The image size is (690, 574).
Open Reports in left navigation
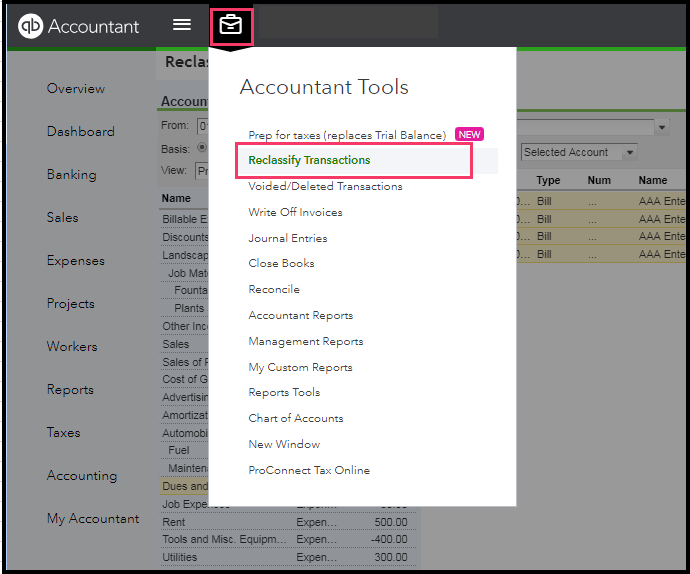tap(70, 390)
